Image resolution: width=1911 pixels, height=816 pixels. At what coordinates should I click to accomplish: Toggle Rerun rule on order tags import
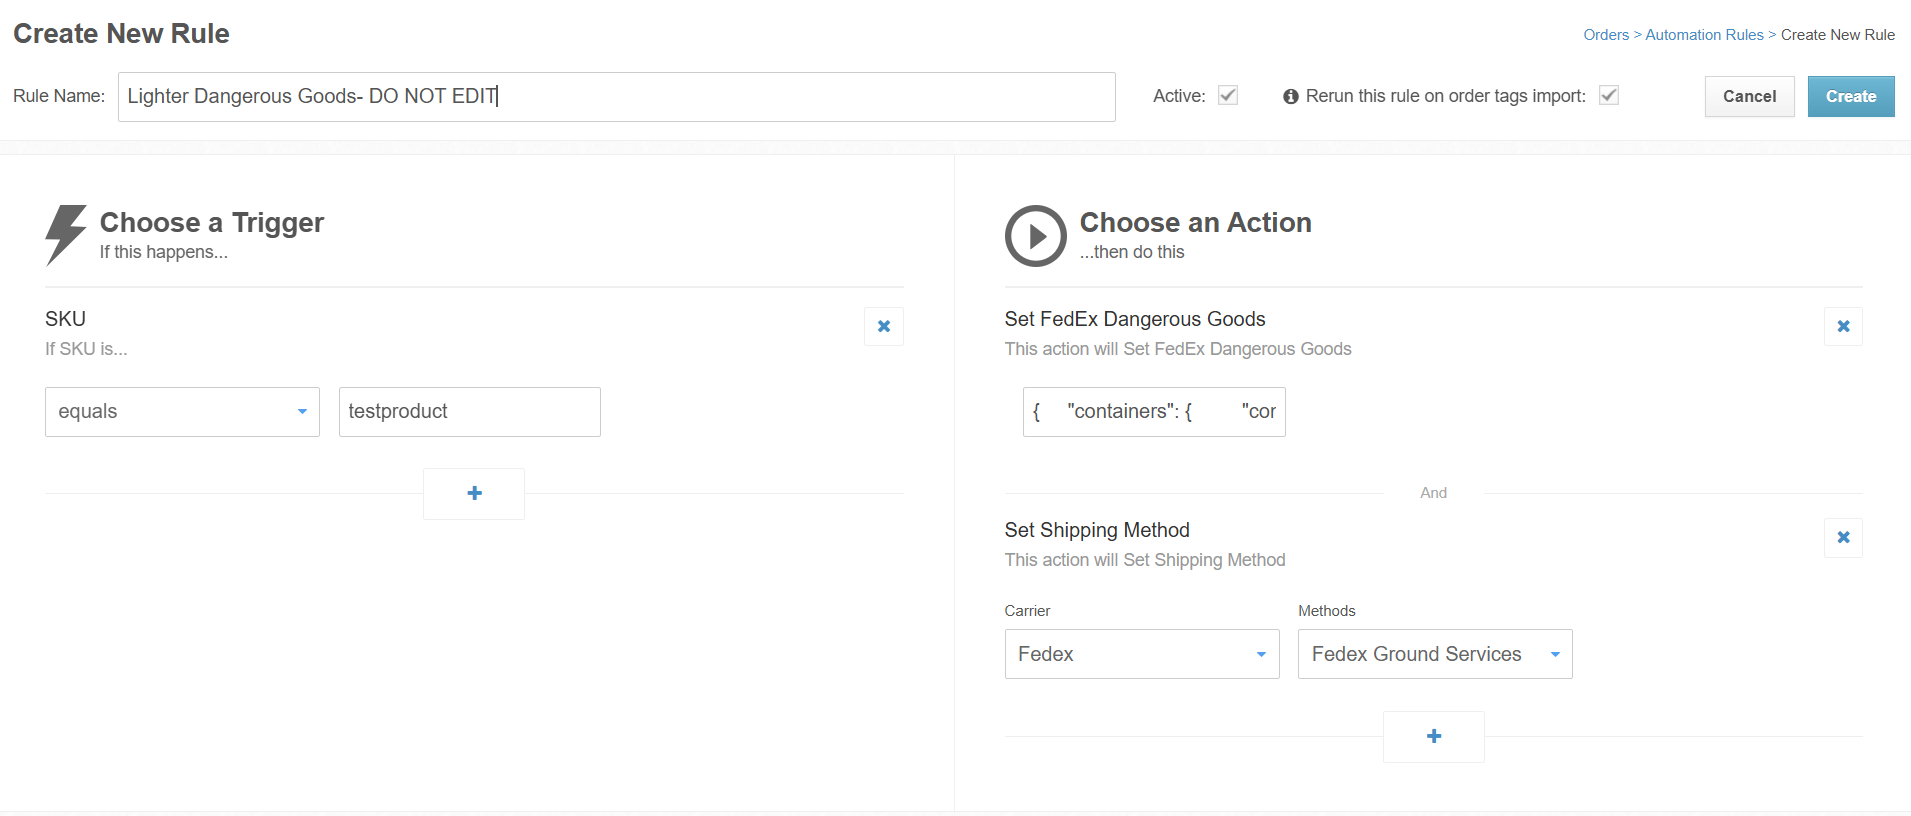[x=1609, y=95]
